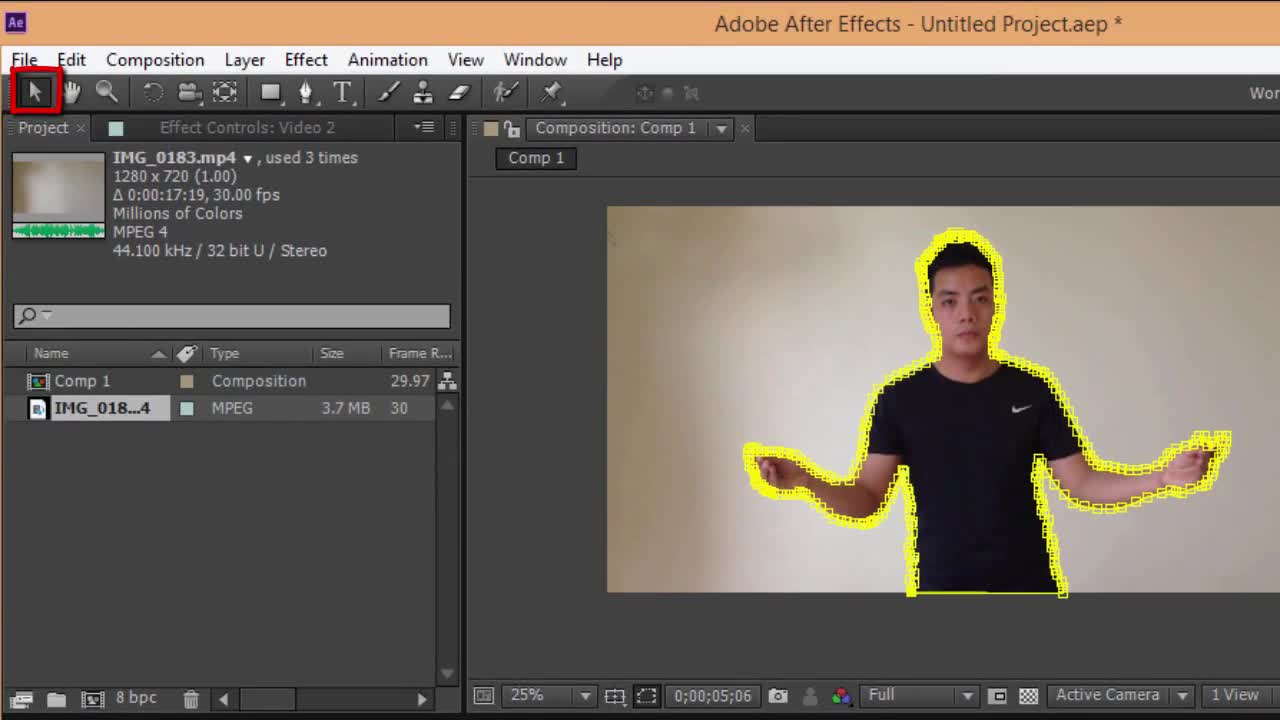Select the Pan Behind anchor point tool
1280x720 pixels.
point(225,92)
